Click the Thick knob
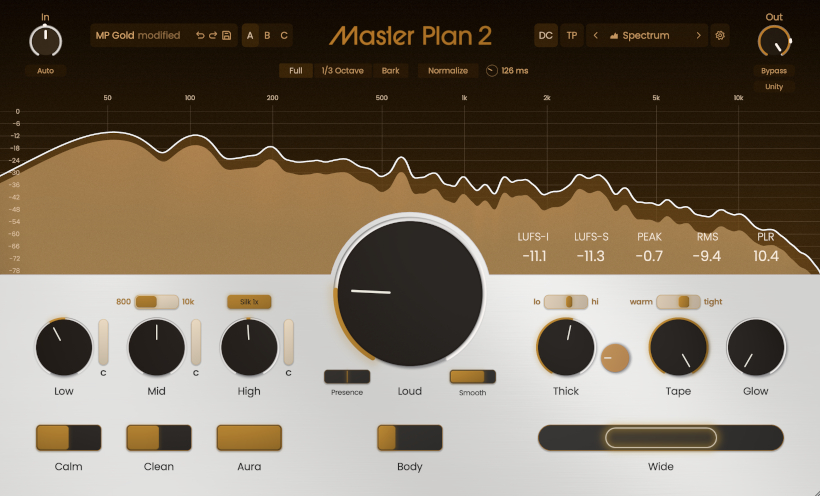The height and width of the screenshot is (496, 820). point(566,347)
